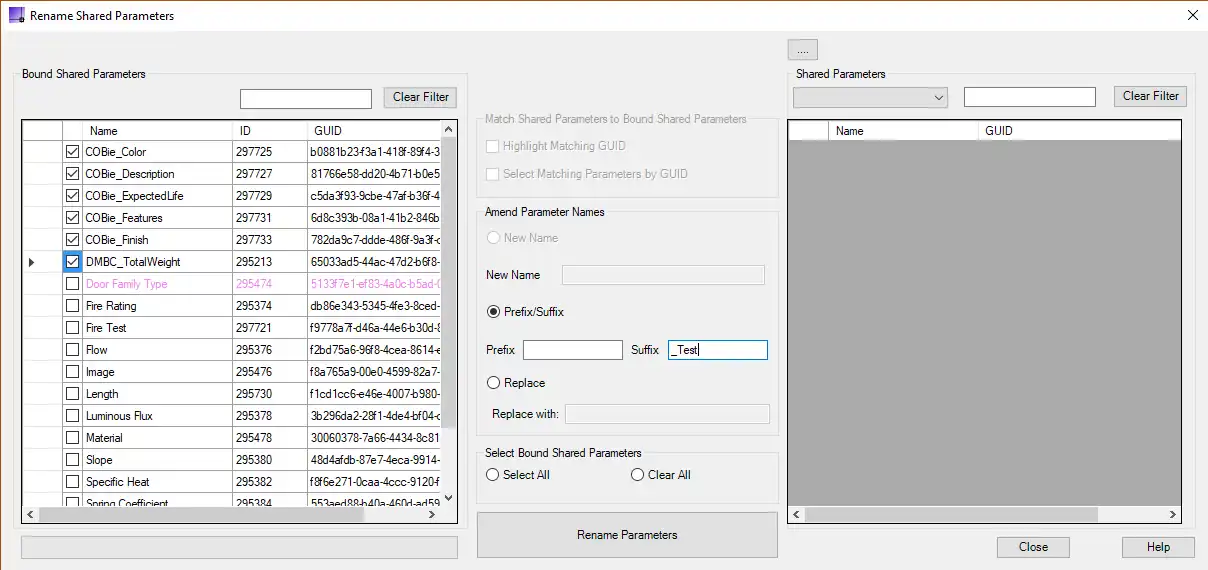This screenshot has height=570, width=1208.
Task: Tick the Material parameter checkbox
Action: coord(72,438)
